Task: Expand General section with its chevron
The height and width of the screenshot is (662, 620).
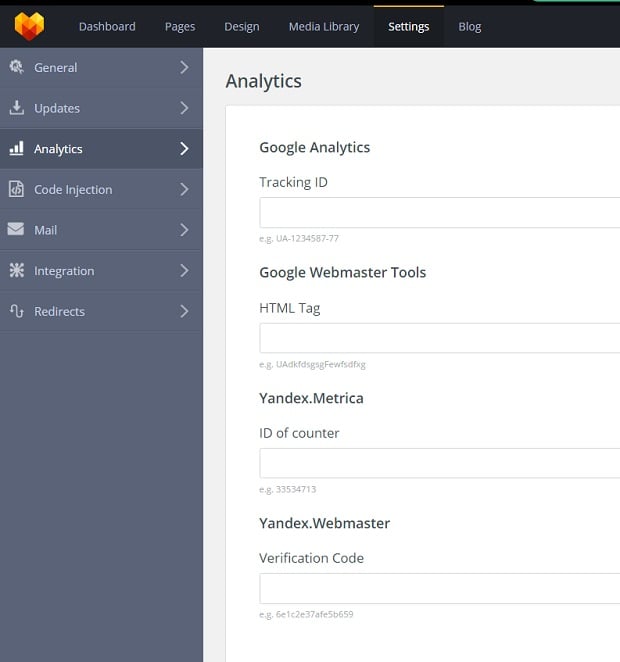Action: tap(184, 67)
